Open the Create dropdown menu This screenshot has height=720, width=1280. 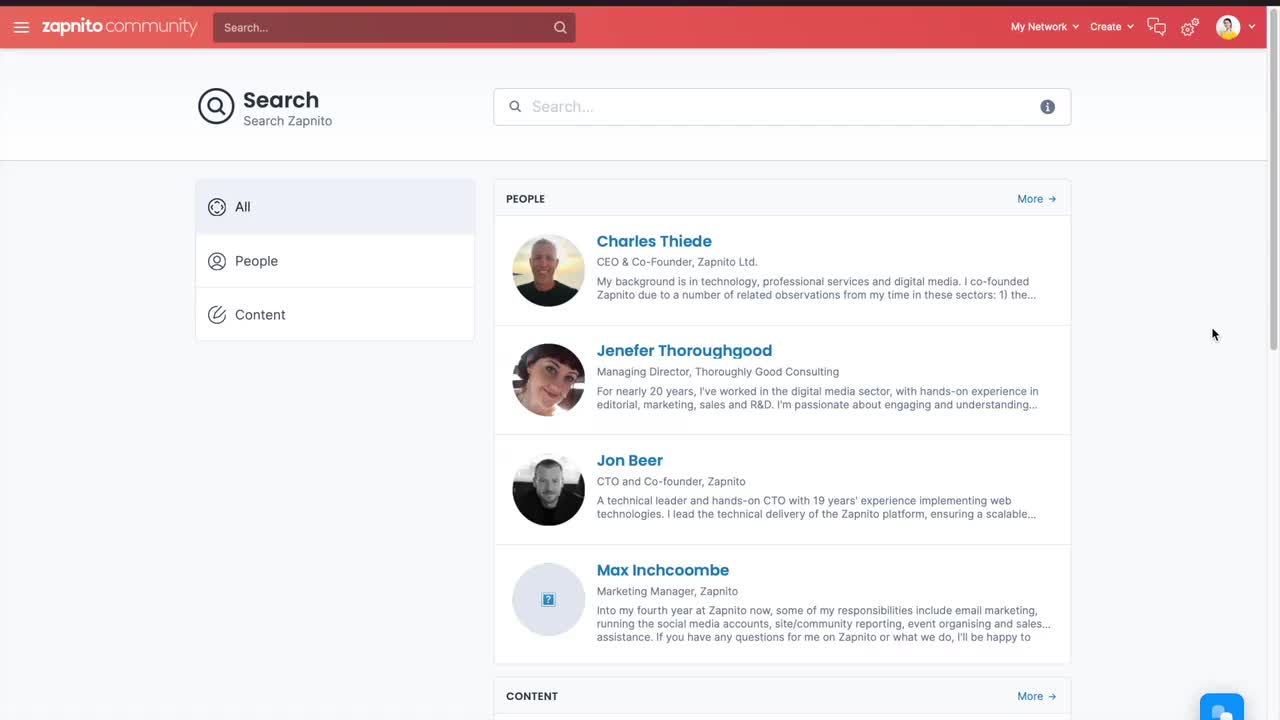1110,27
